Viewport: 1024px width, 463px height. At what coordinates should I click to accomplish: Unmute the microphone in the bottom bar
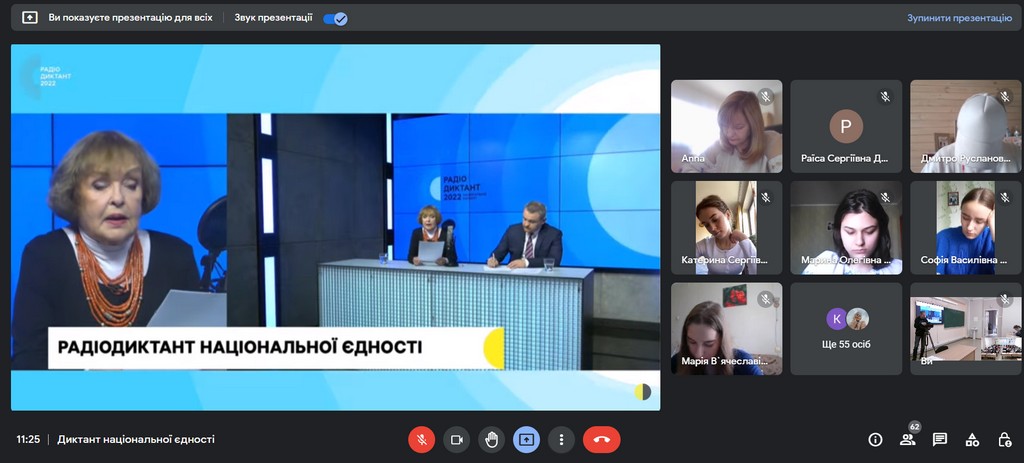pyautogui.click(x=422, y=440)
